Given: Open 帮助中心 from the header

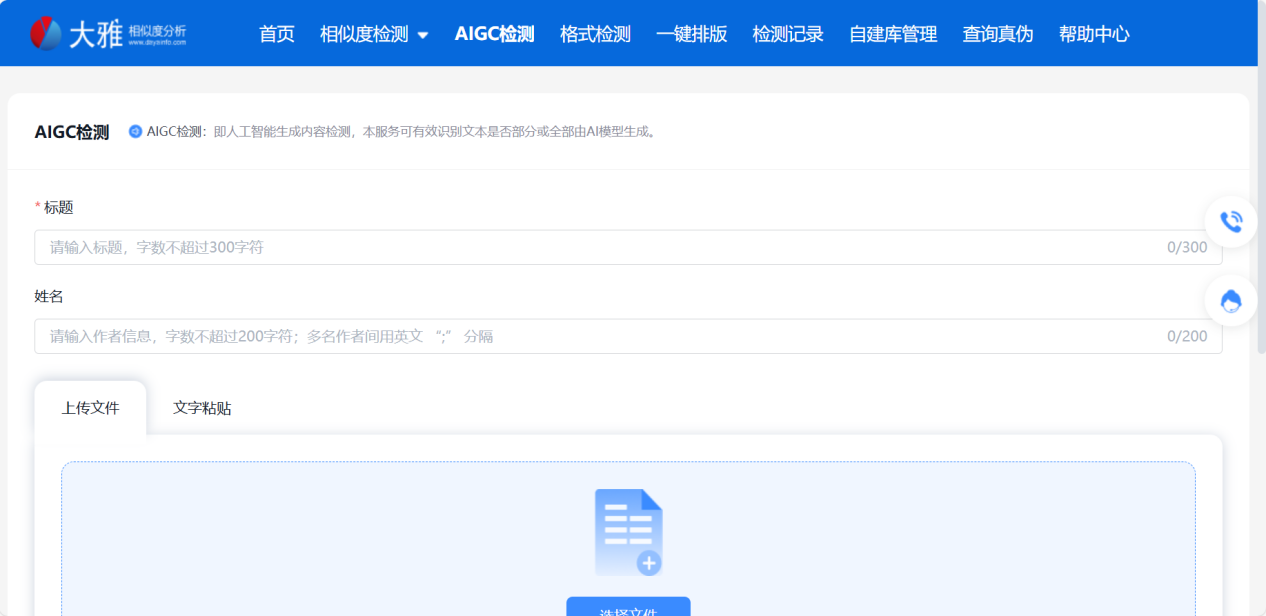Looking at the screenshot, I should coord(1094,34).
